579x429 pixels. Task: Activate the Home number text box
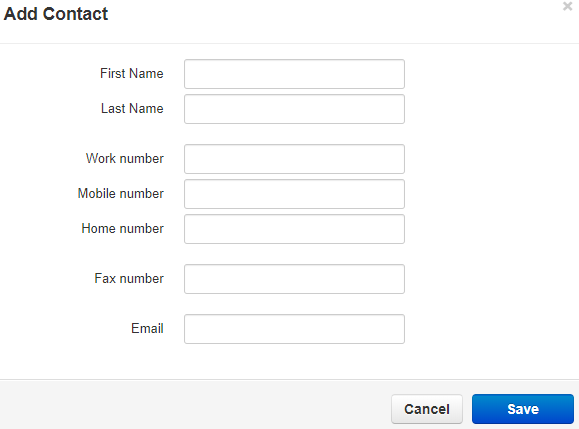(294, 229)
